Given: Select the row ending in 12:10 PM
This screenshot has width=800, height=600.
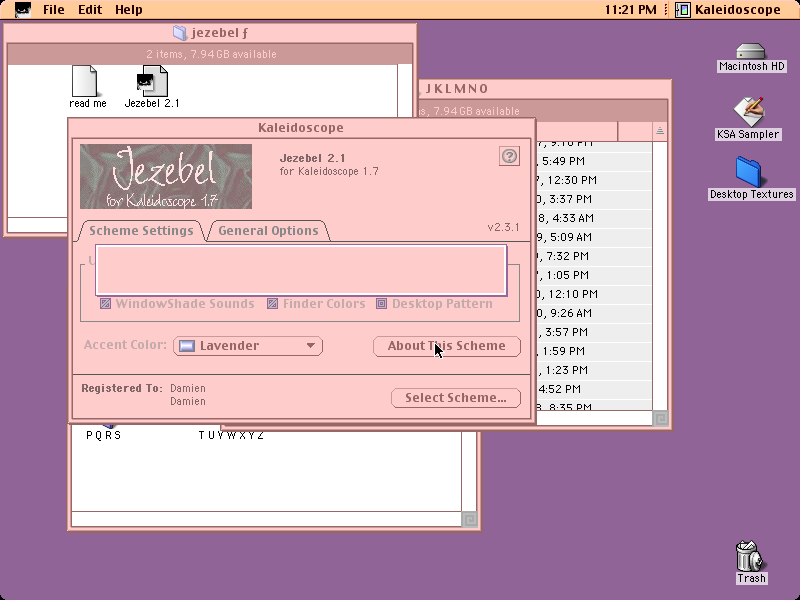Looking at the screenshot, I should point(593,294).
